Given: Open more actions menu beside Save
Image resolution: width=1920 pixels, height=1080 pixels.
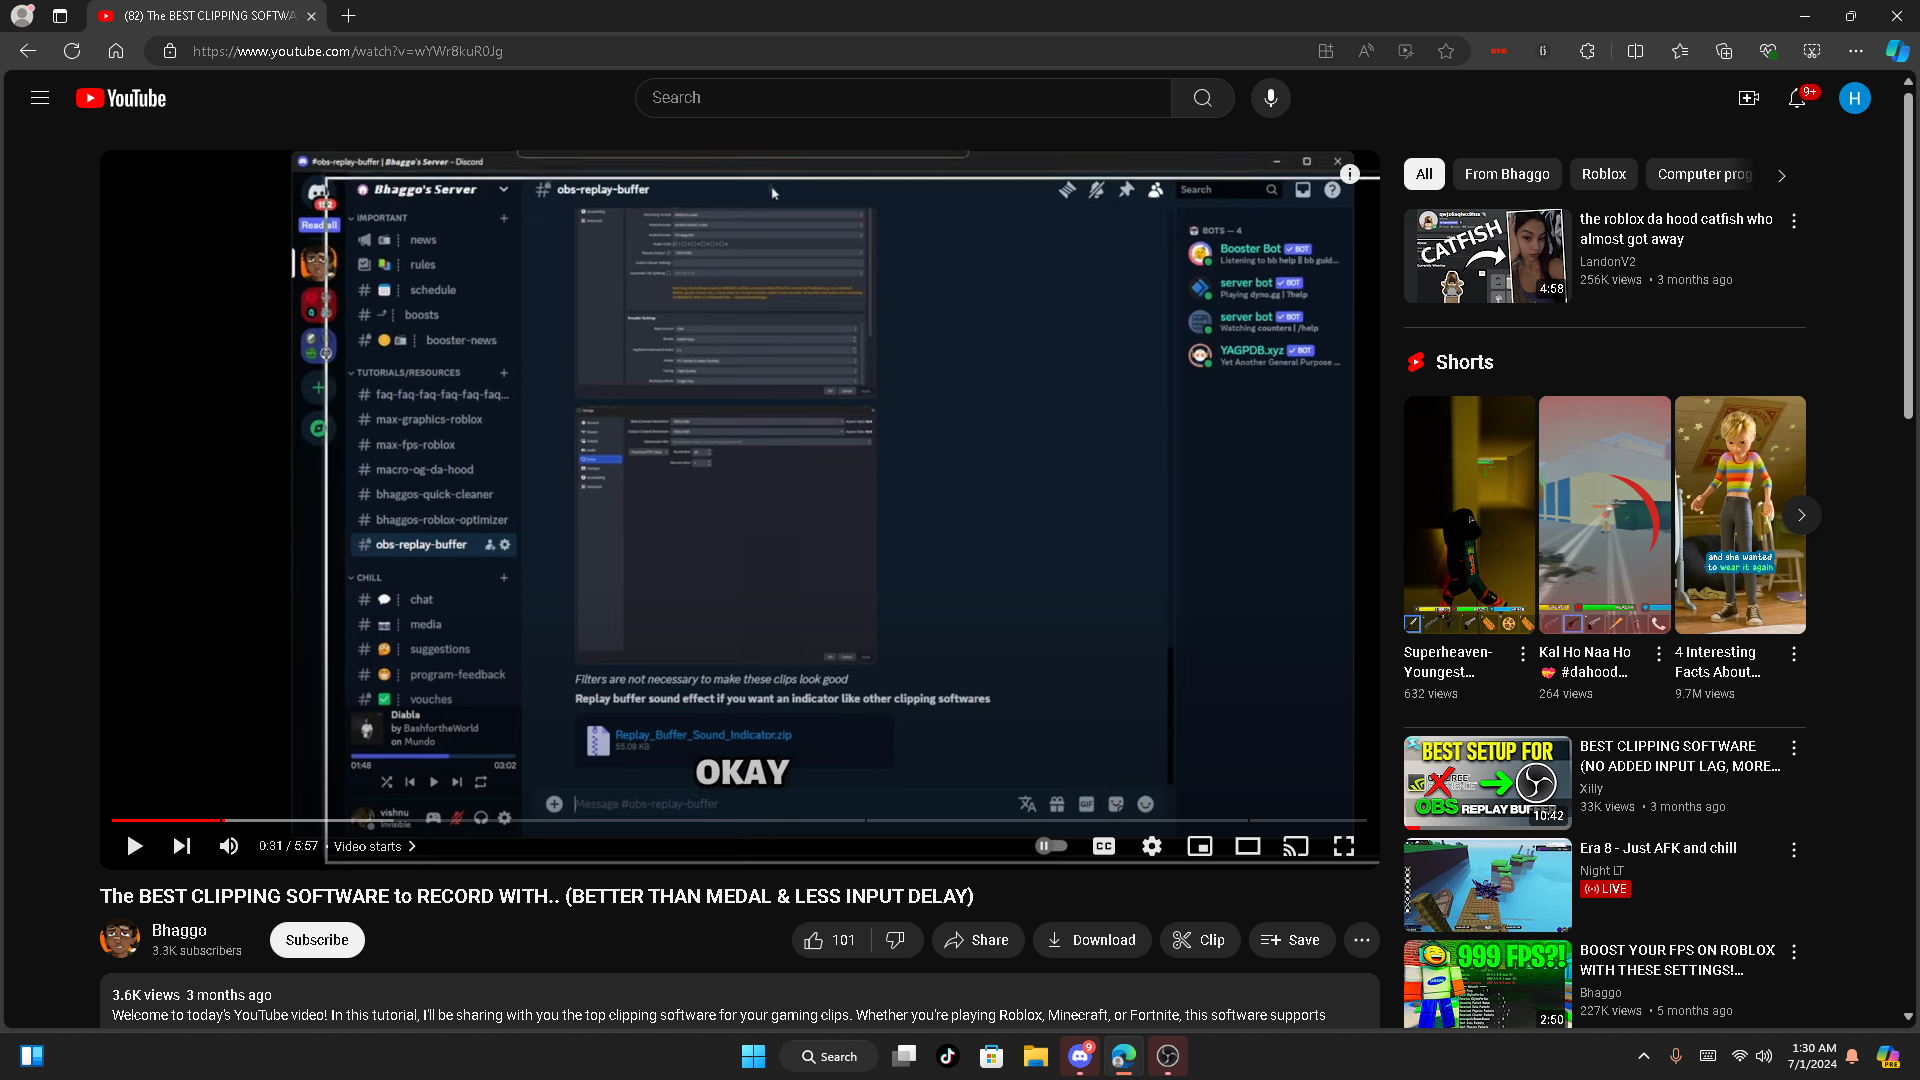Looking at the screenshot, I should click(x=1362, y=940).
